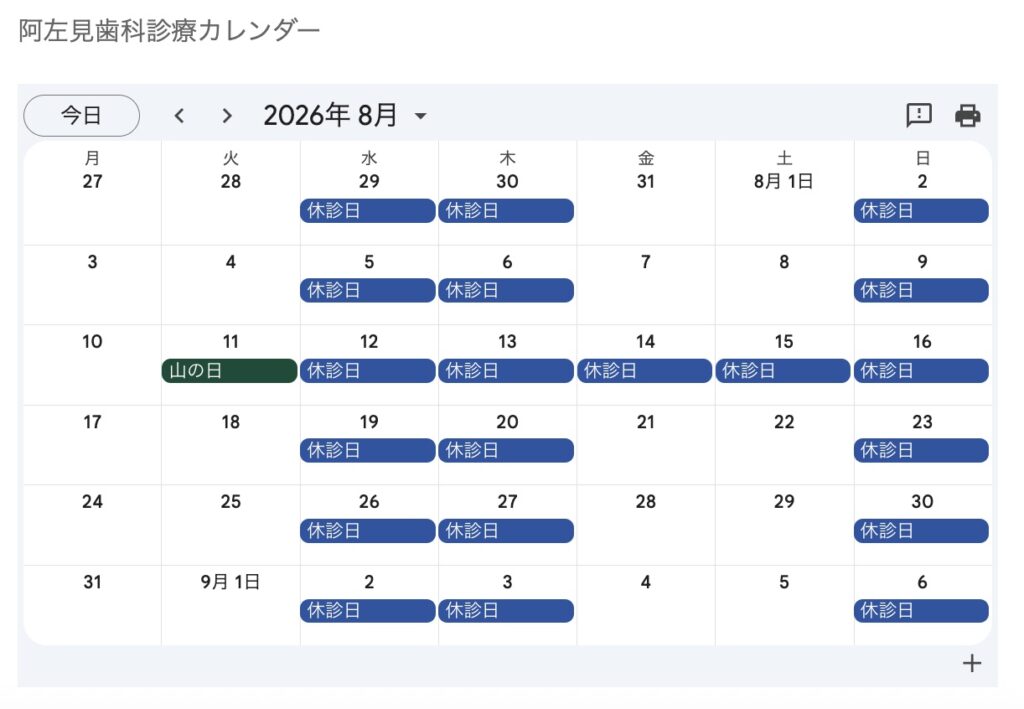Viewport: 1024px width, 709px height.
Task: Open the feedback report icon
Action: click(x=919, y=116)
